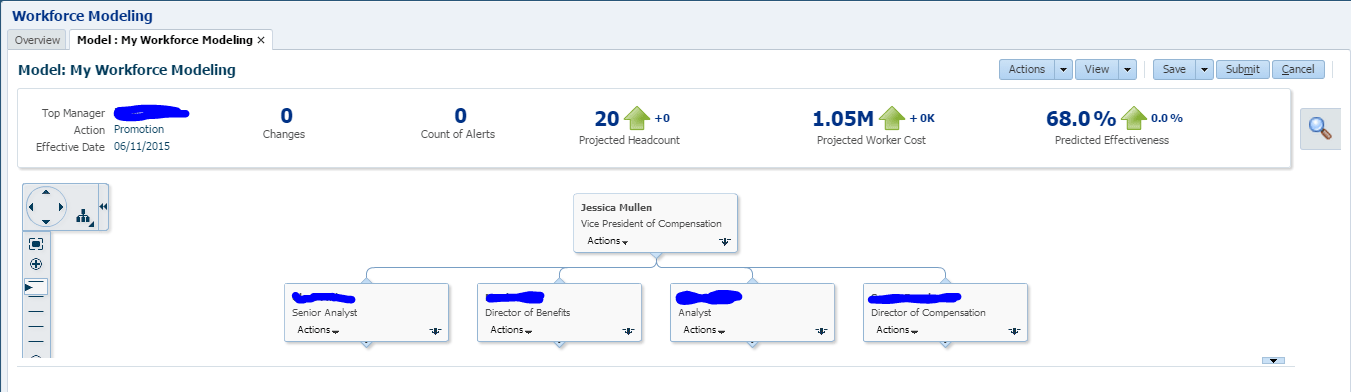The height and width of the screenshot is (392, 1351).
Task: Open the View dropdown arrow
Action: point(1128,69)
